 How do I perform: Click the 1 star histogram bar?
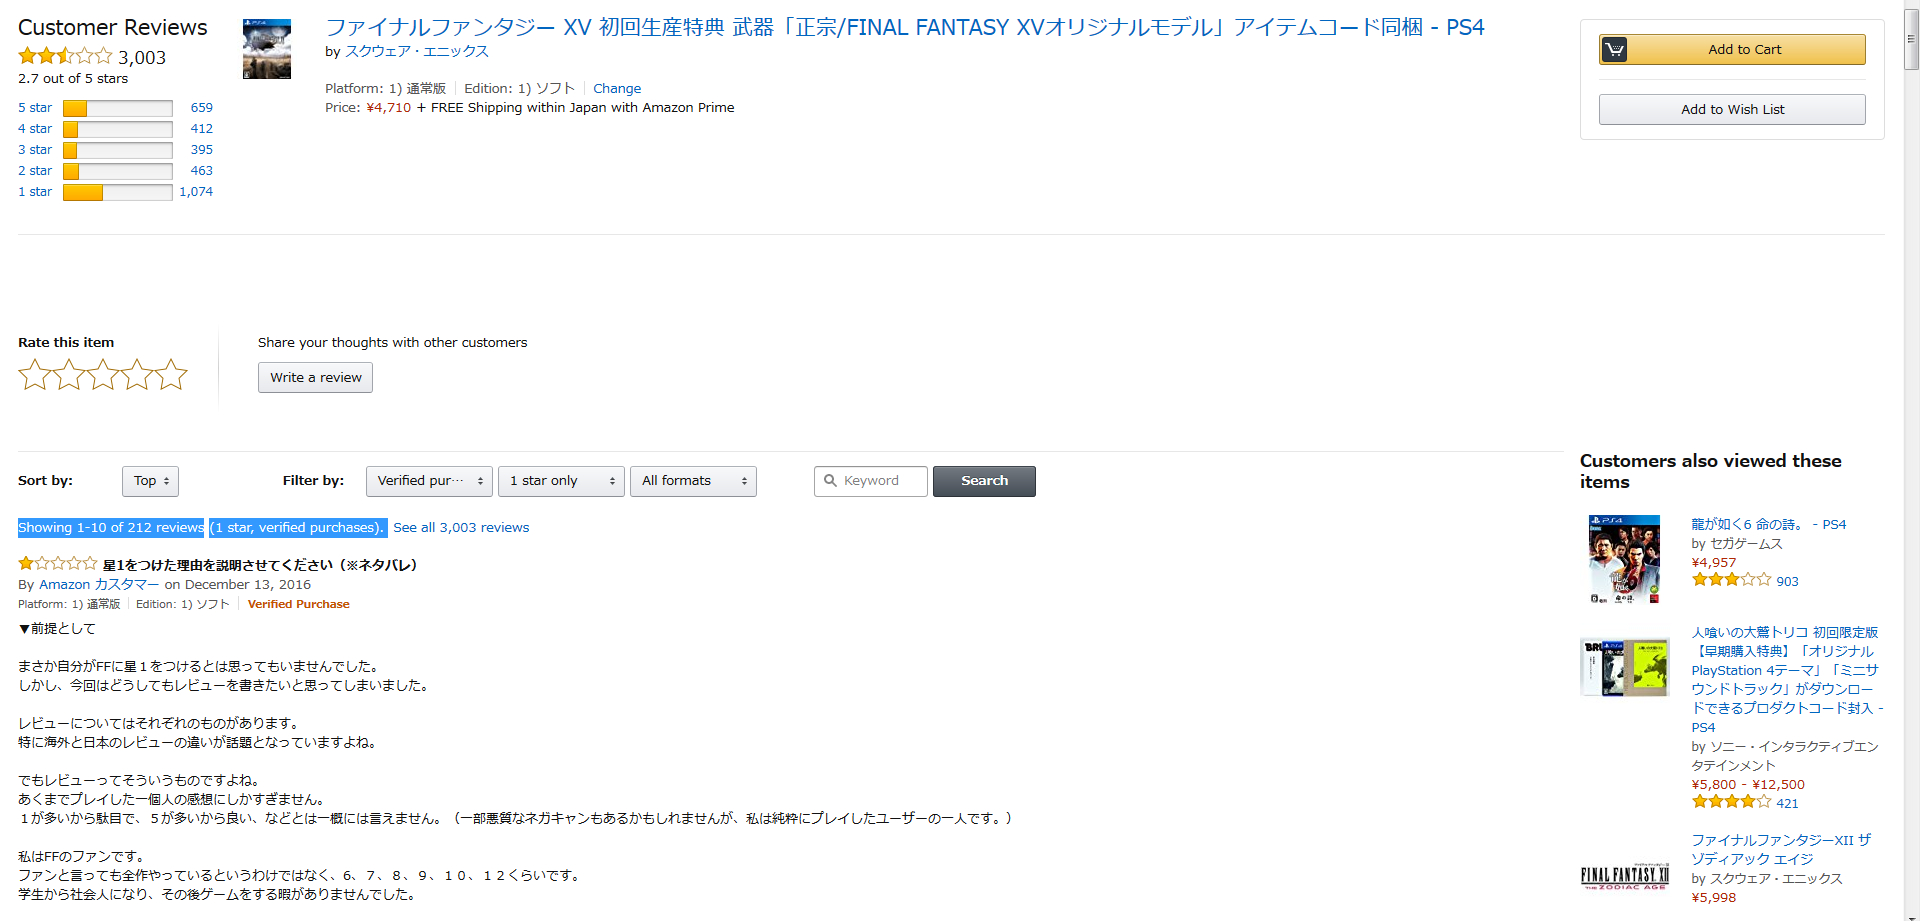(118, 192)
